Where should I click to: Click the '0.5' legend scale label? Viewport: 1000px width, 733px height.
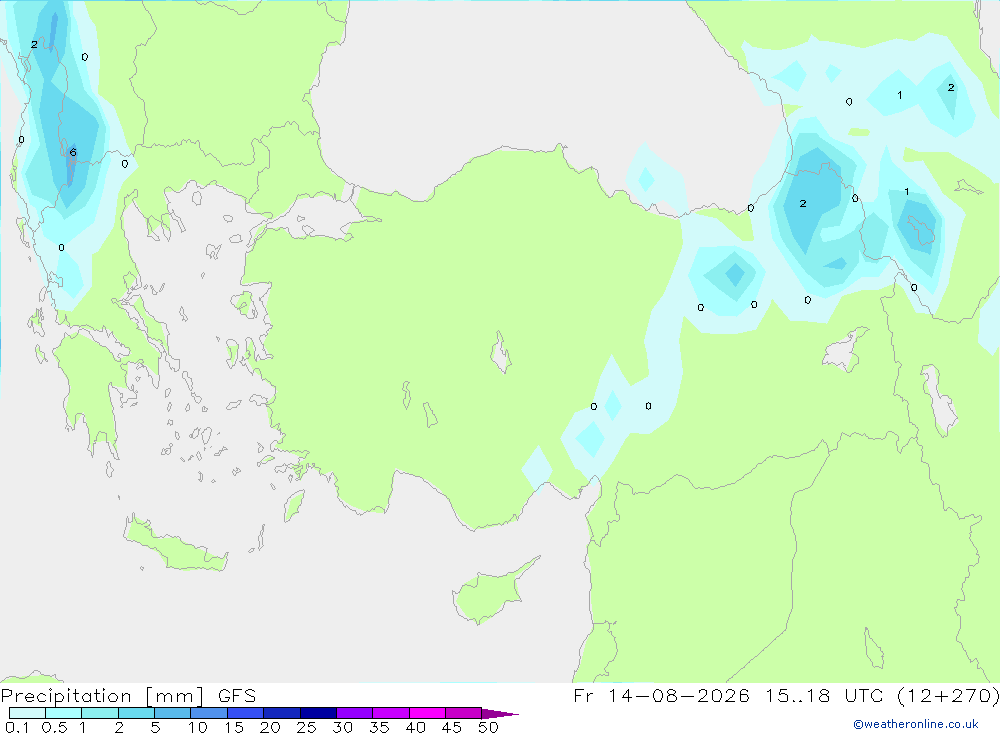click(54, 727)
